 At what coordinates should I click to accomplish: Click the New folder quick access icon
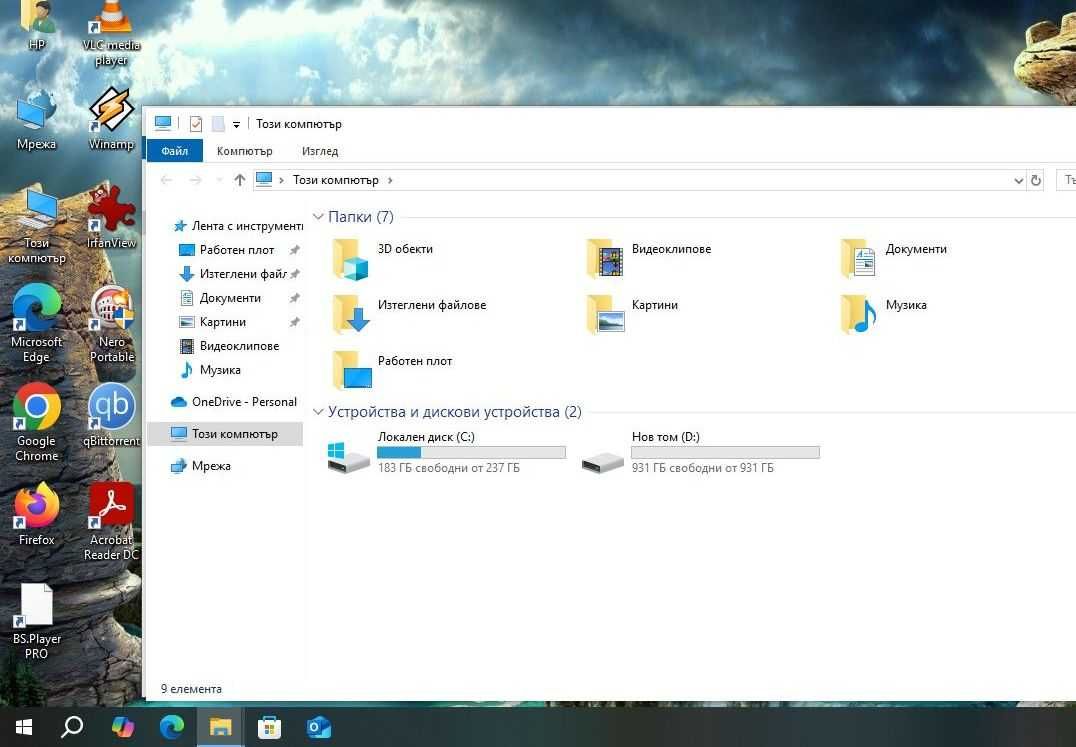click(218, 124)
